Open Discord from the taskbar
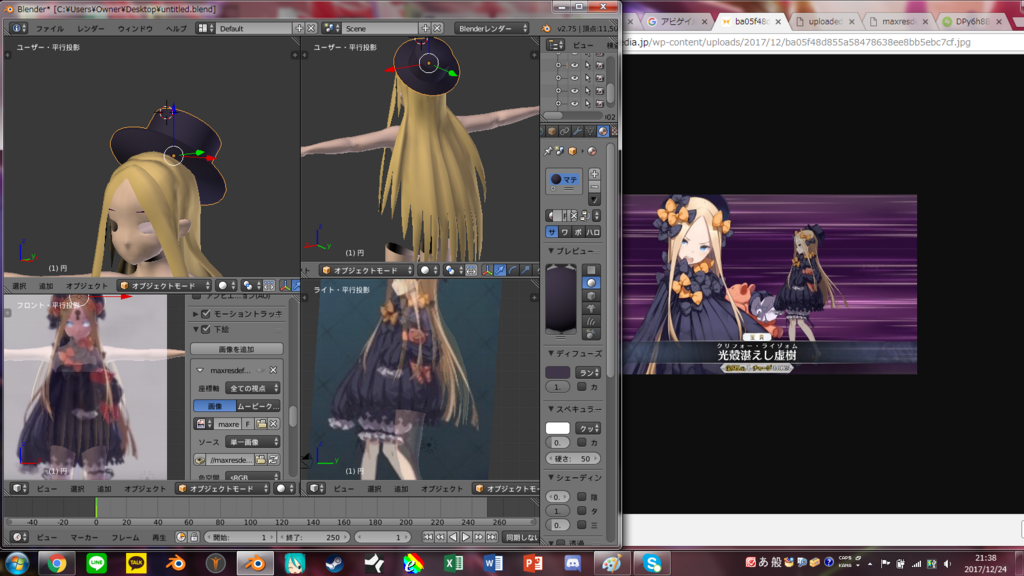 (573, 563)
